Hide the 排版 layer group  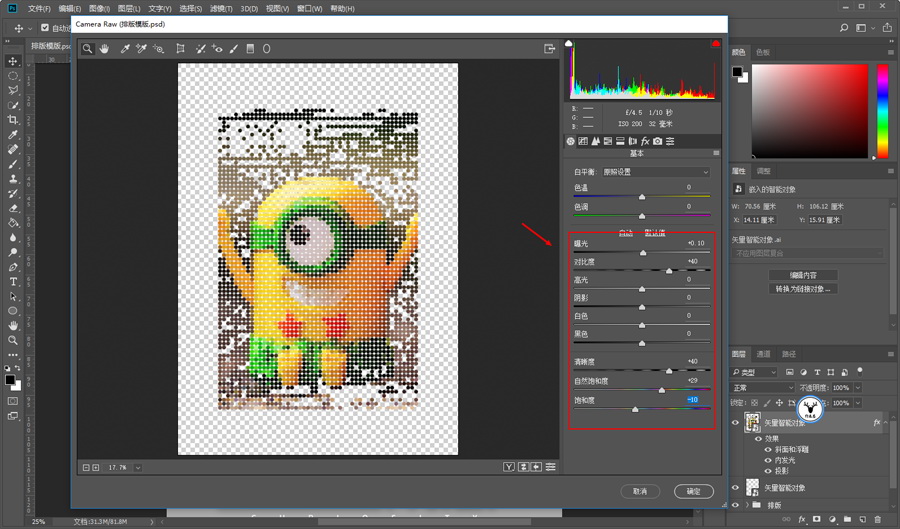click(735, 505)
